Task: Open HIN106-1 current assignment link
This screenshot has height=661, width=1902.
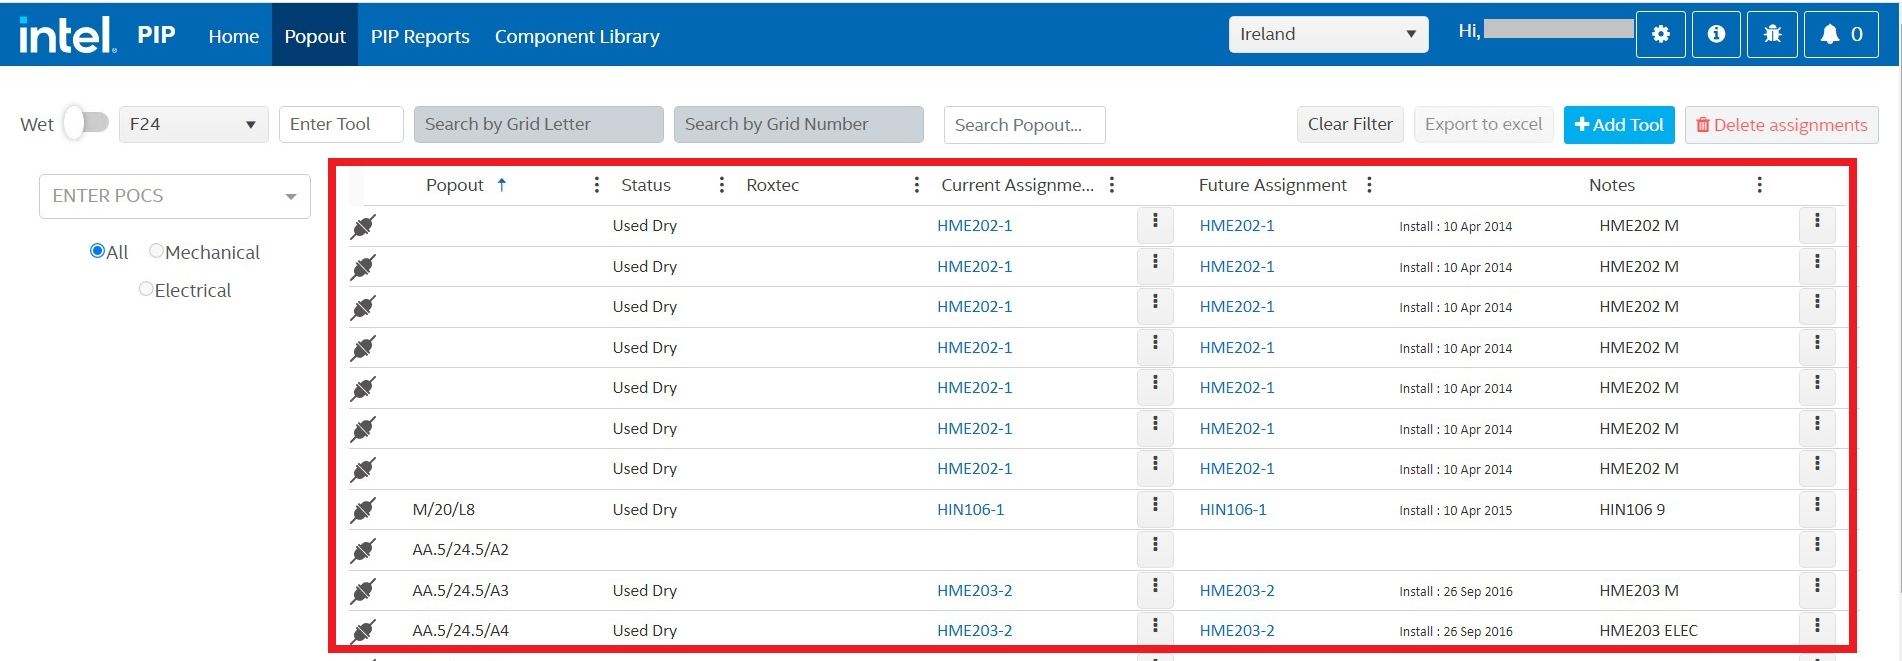Action: point(970,510)
